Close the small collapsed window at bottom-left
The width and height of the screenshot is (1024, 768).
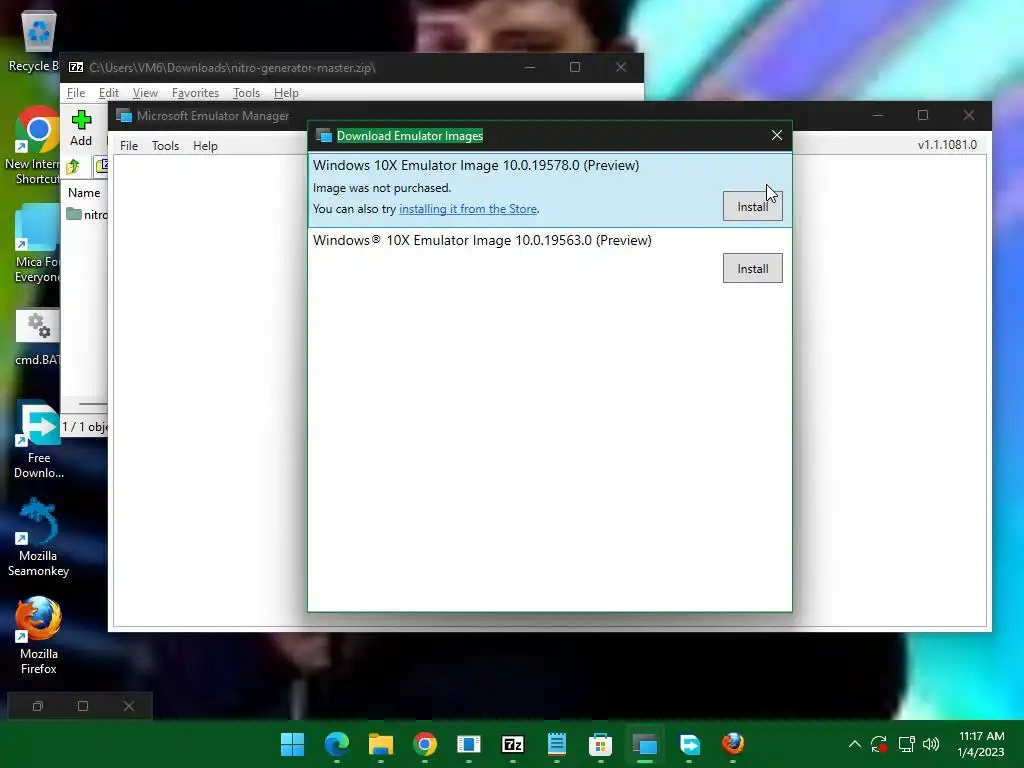[x=129, y=706]
